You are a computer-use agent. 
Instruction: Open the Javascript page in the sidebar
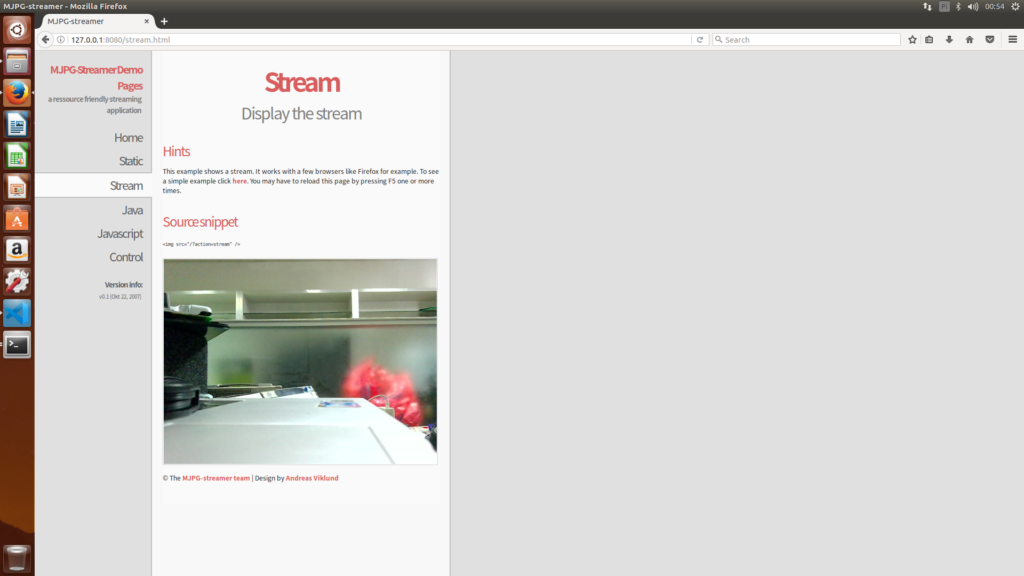click(x=120, y=234)
